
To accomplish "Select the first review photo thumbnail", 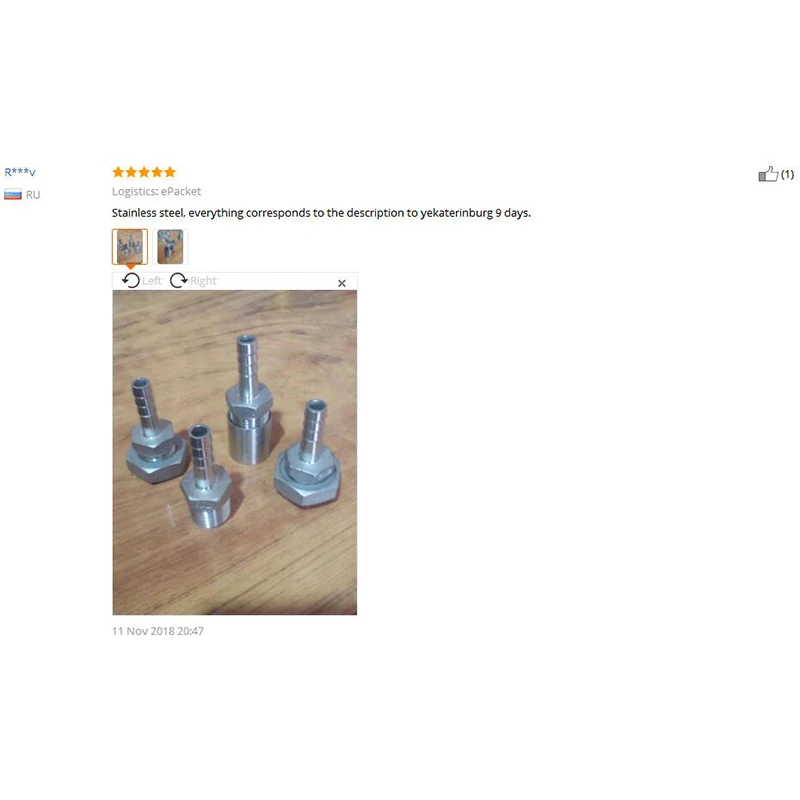I will pyautogui.click(x=130, y=246).
